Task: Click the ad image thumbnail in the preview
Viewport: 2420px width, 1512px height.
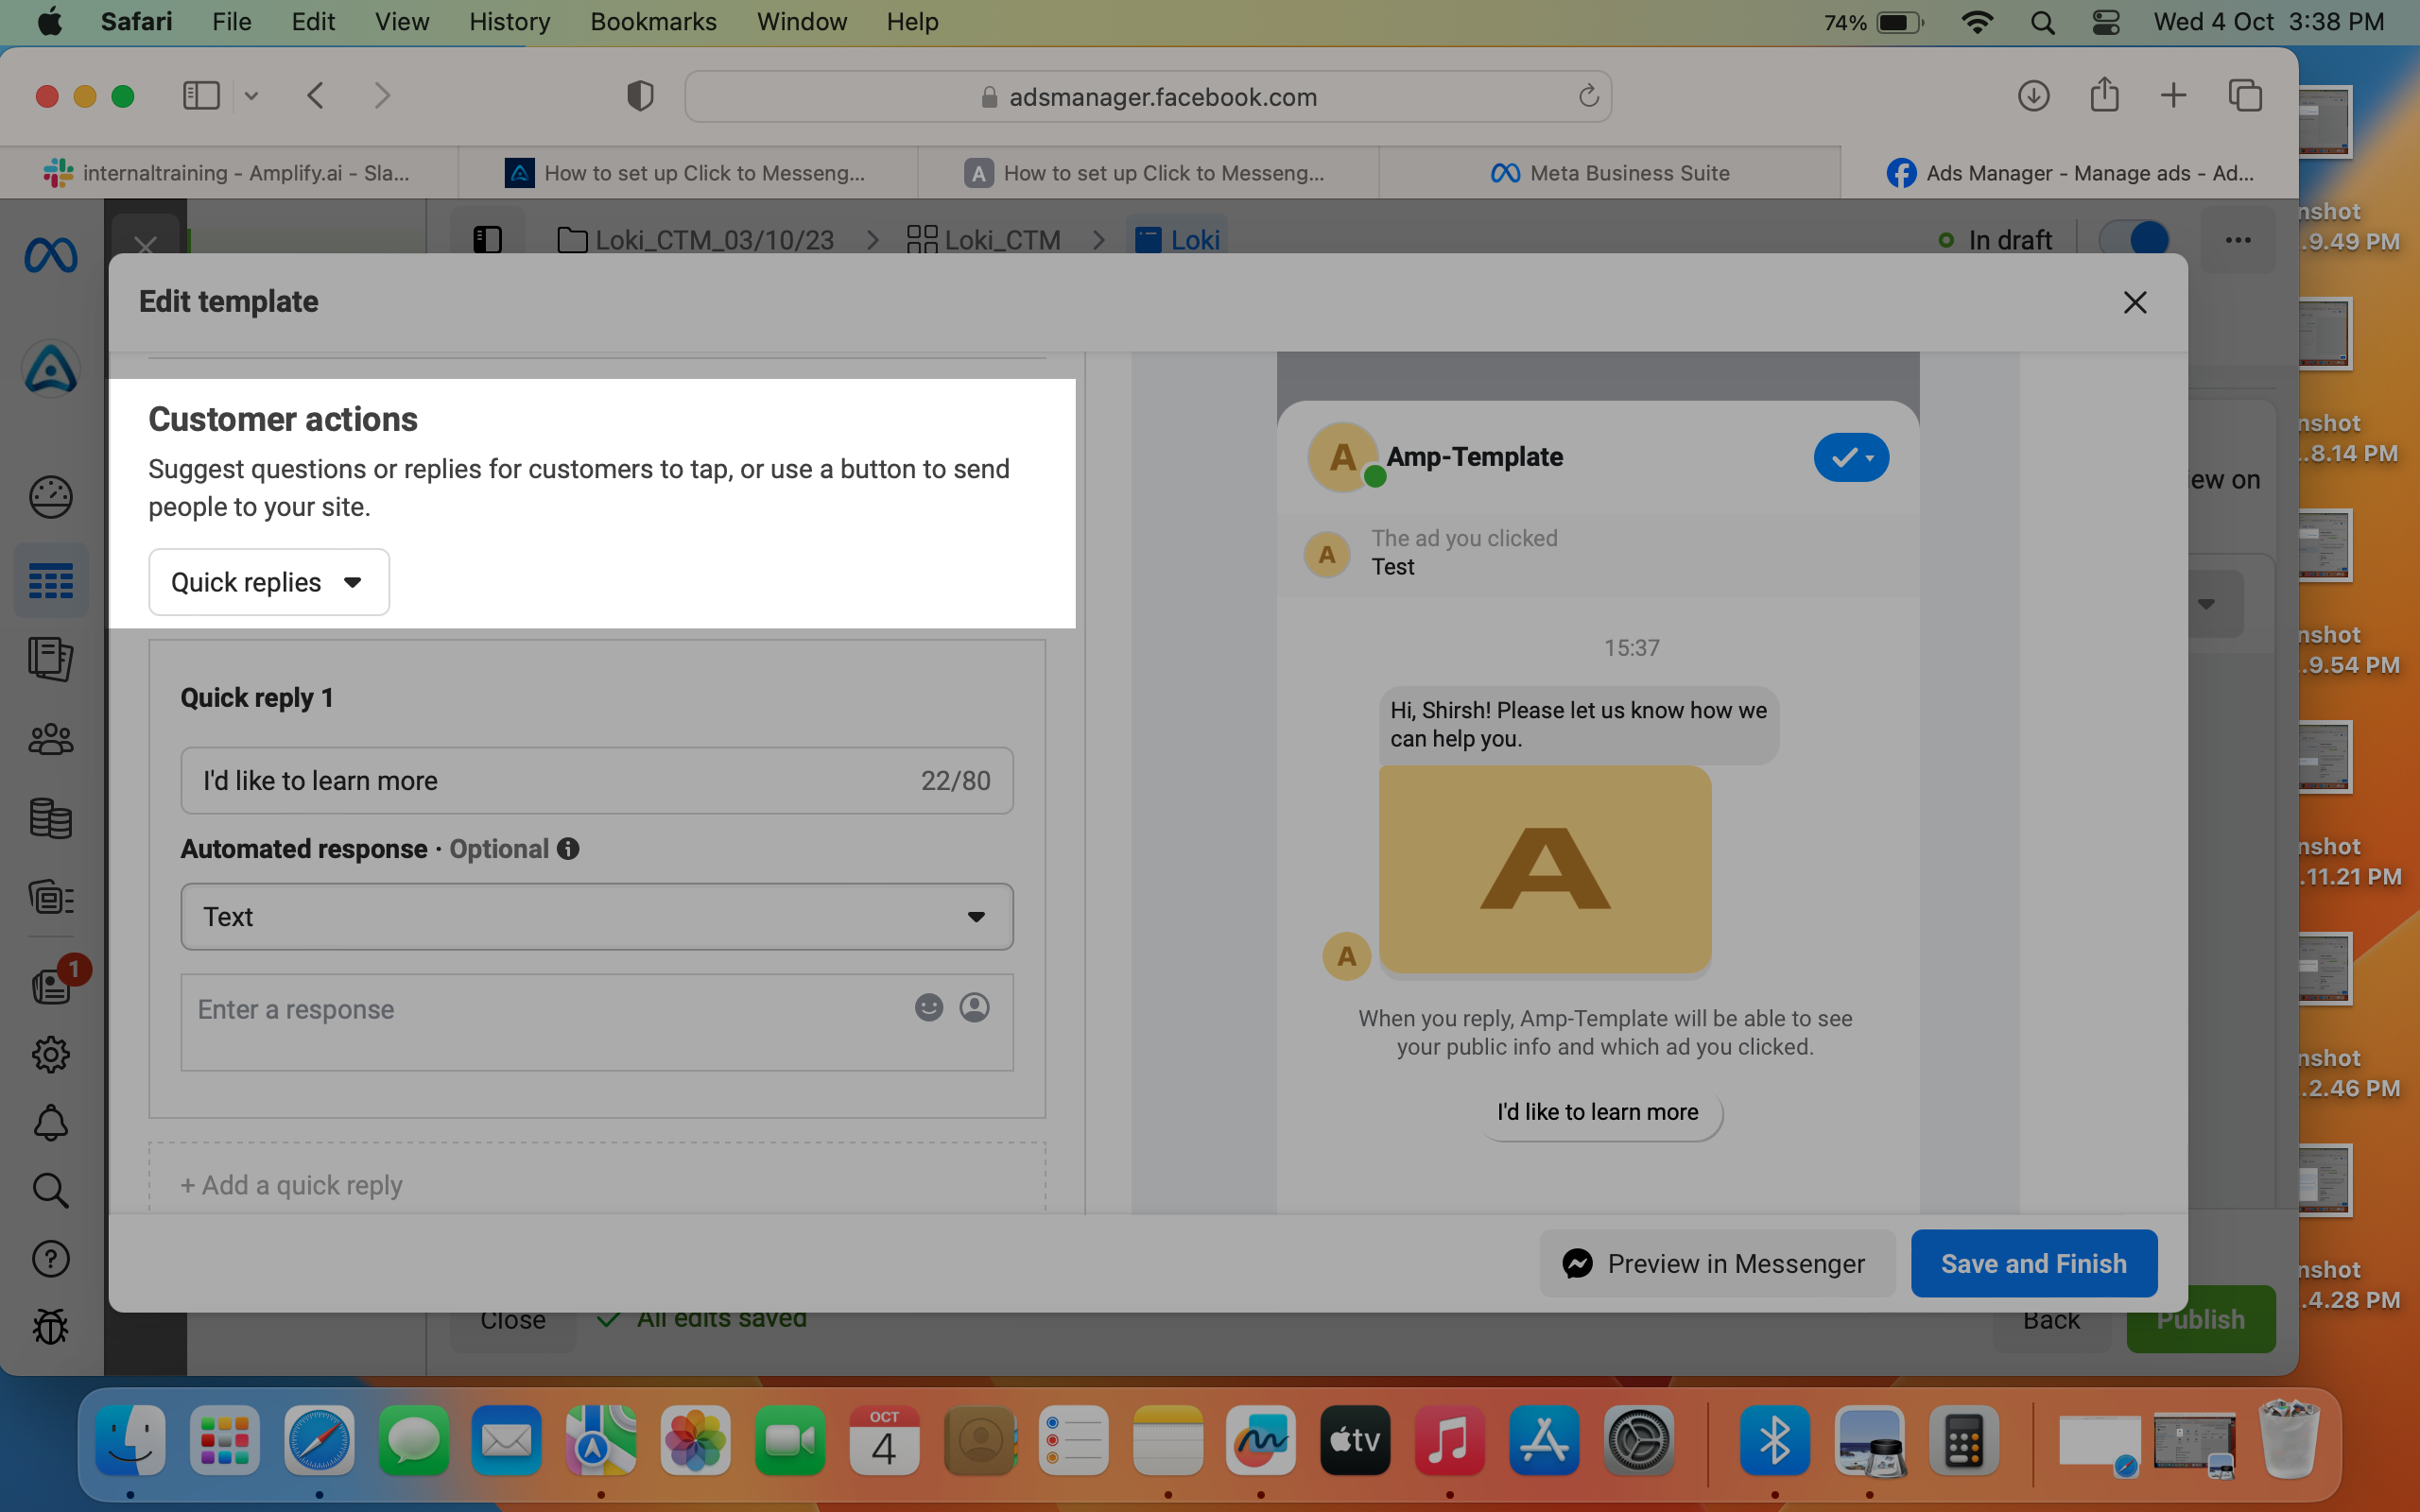Action: pos(1545,869)
